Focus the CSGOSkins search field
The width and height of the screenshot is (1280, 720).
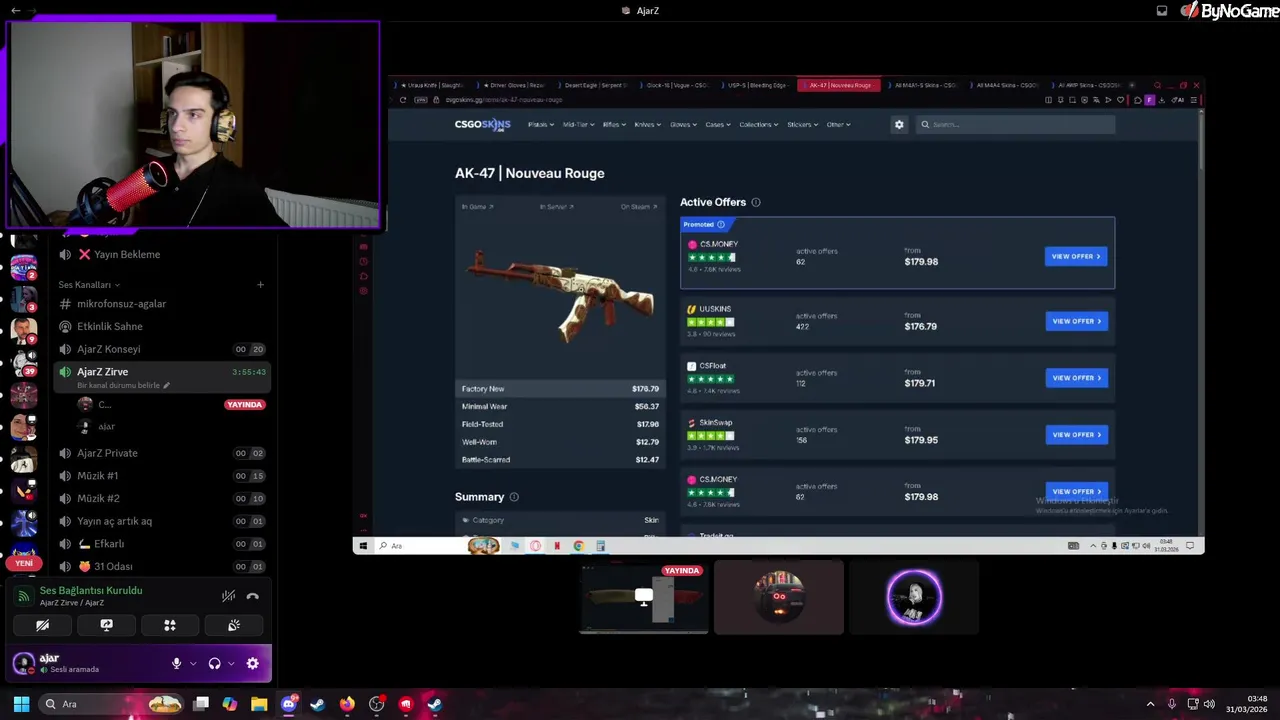tap(1015, 125)
